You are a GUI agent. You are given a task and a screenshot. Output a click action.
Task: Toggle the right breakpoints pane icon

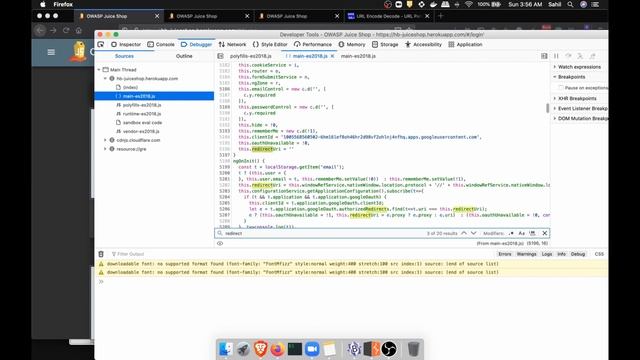point(544,56)
